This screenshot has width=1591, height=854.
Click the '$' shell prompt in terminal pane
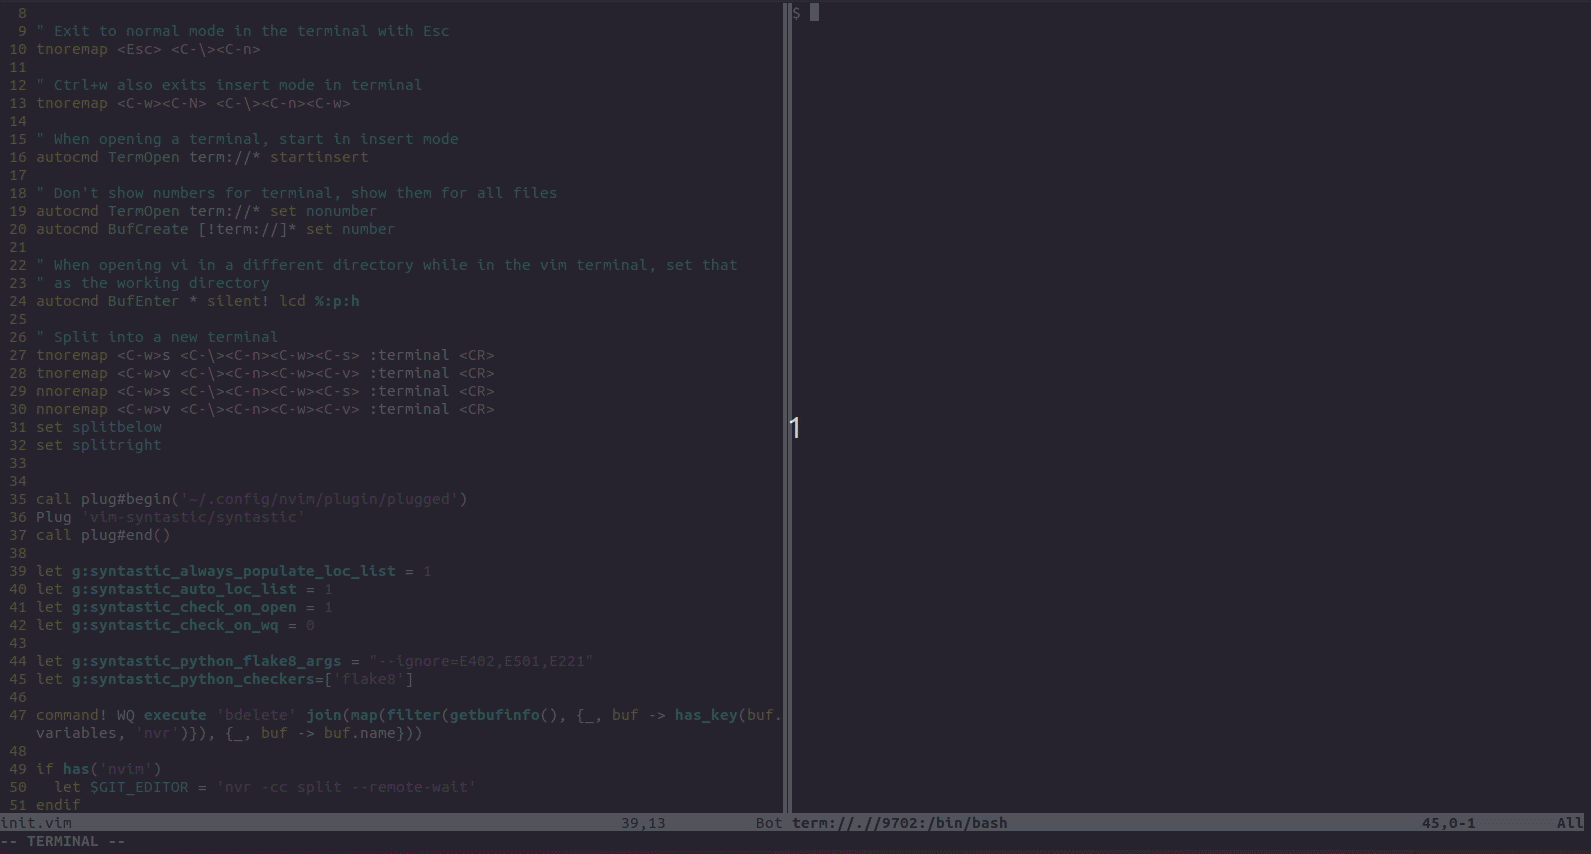coord(796,13)
